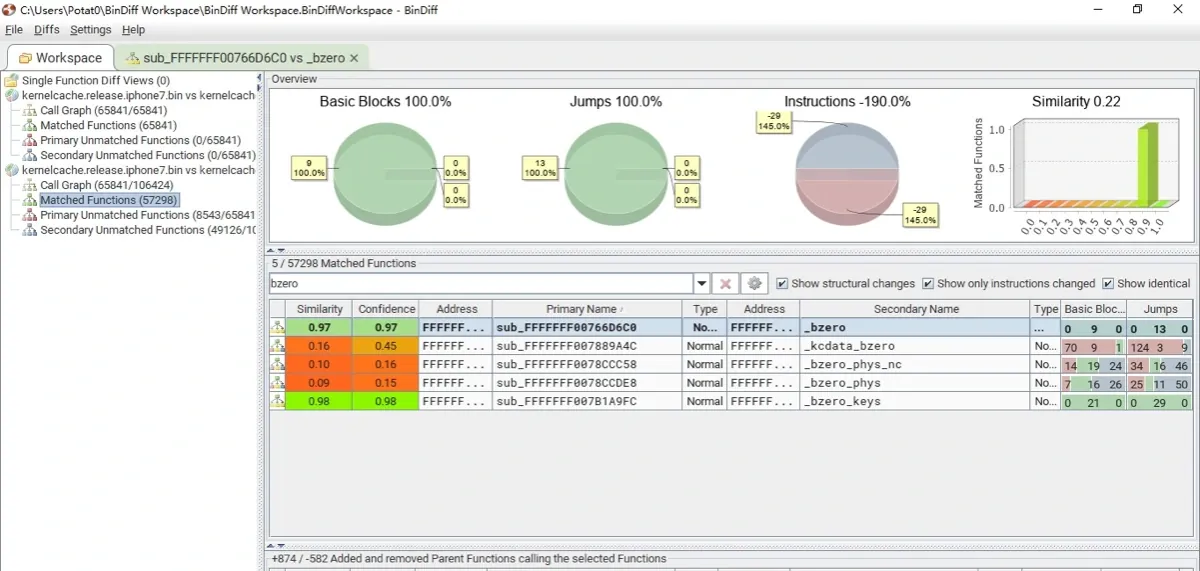Clear the bzero filter with the red X
The height and width of the screenshot is (571, 1200).
pyautogui.click(x=726, y=284)
